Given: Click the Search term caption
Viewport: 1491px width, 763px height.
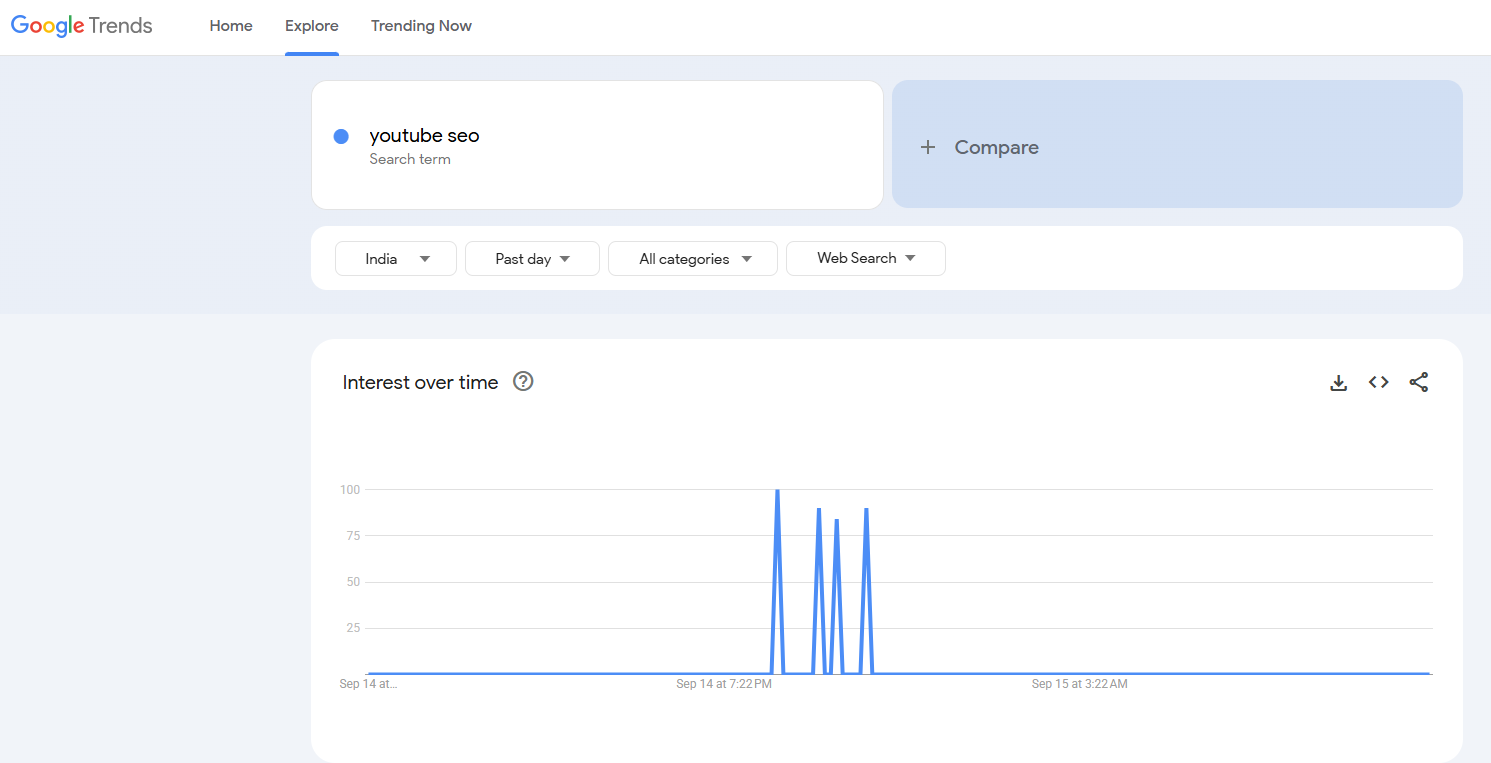Looking at the screenshot, I should coord(410,159).
